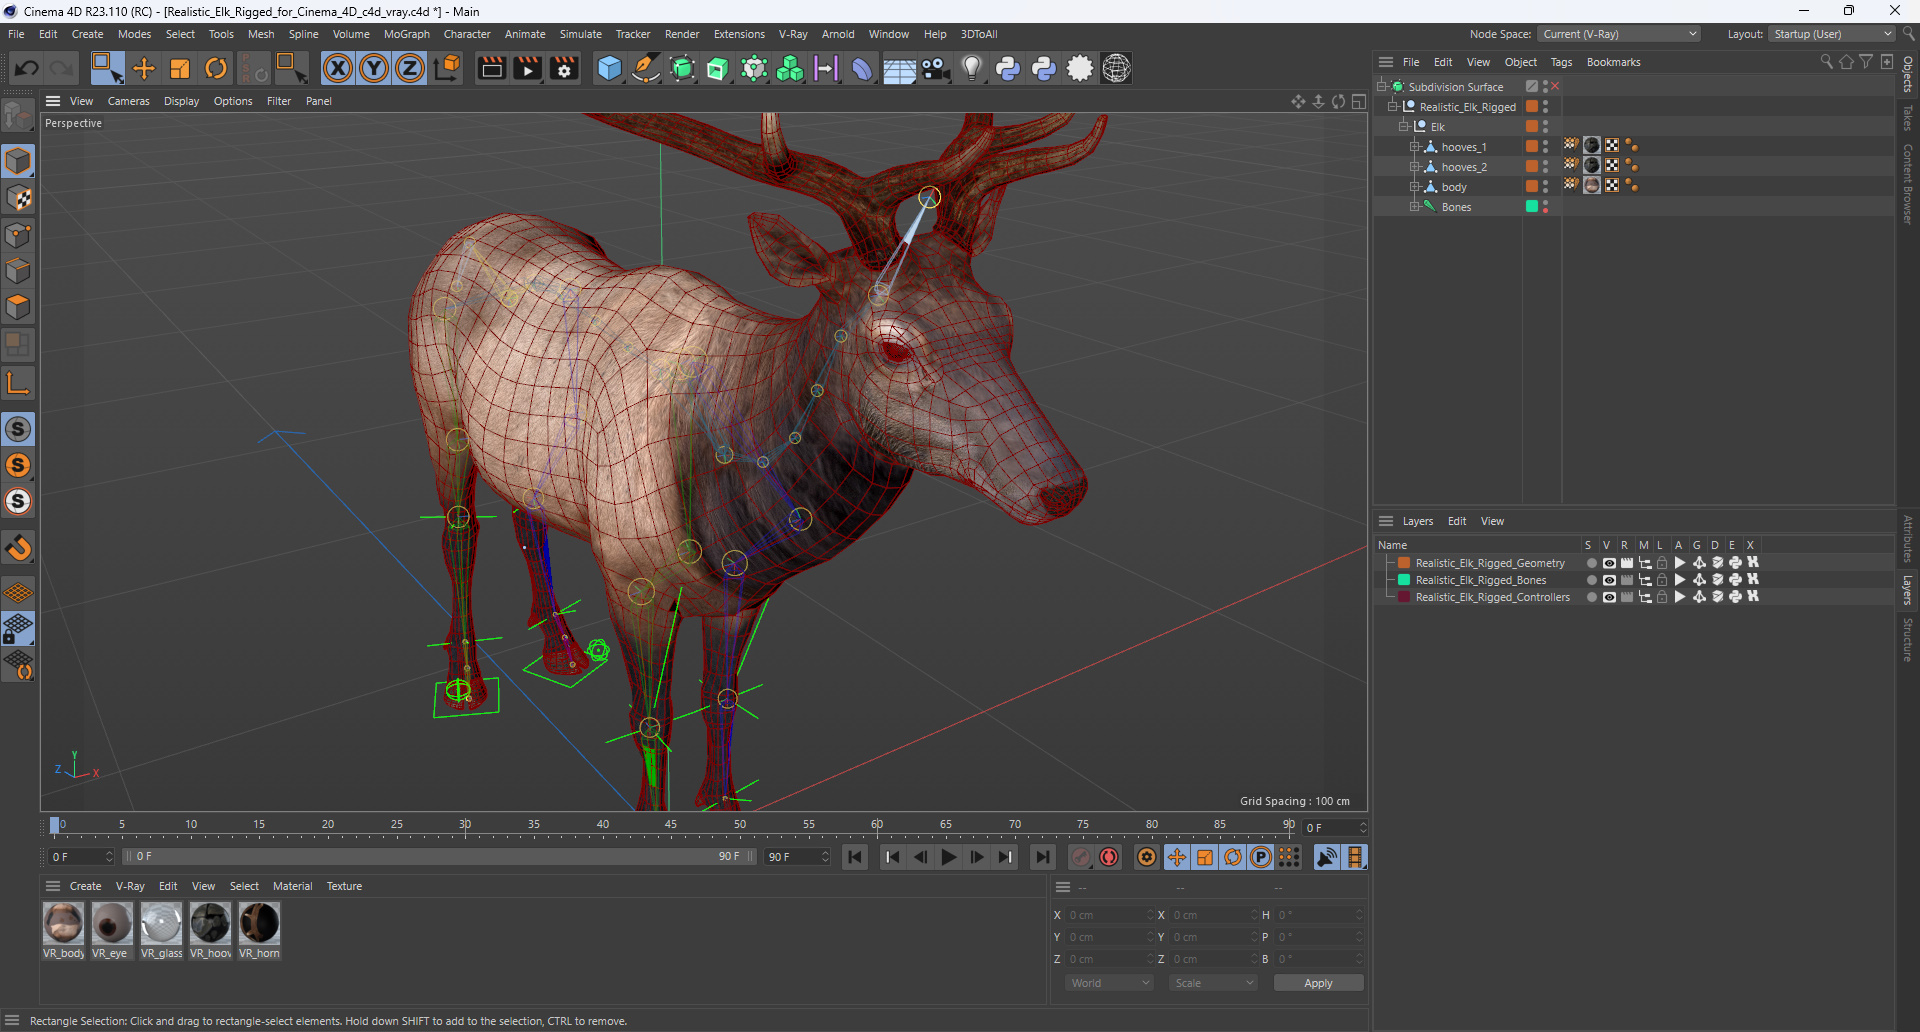Click frame 45 on the timeline ruler

(x=670, y=826)
